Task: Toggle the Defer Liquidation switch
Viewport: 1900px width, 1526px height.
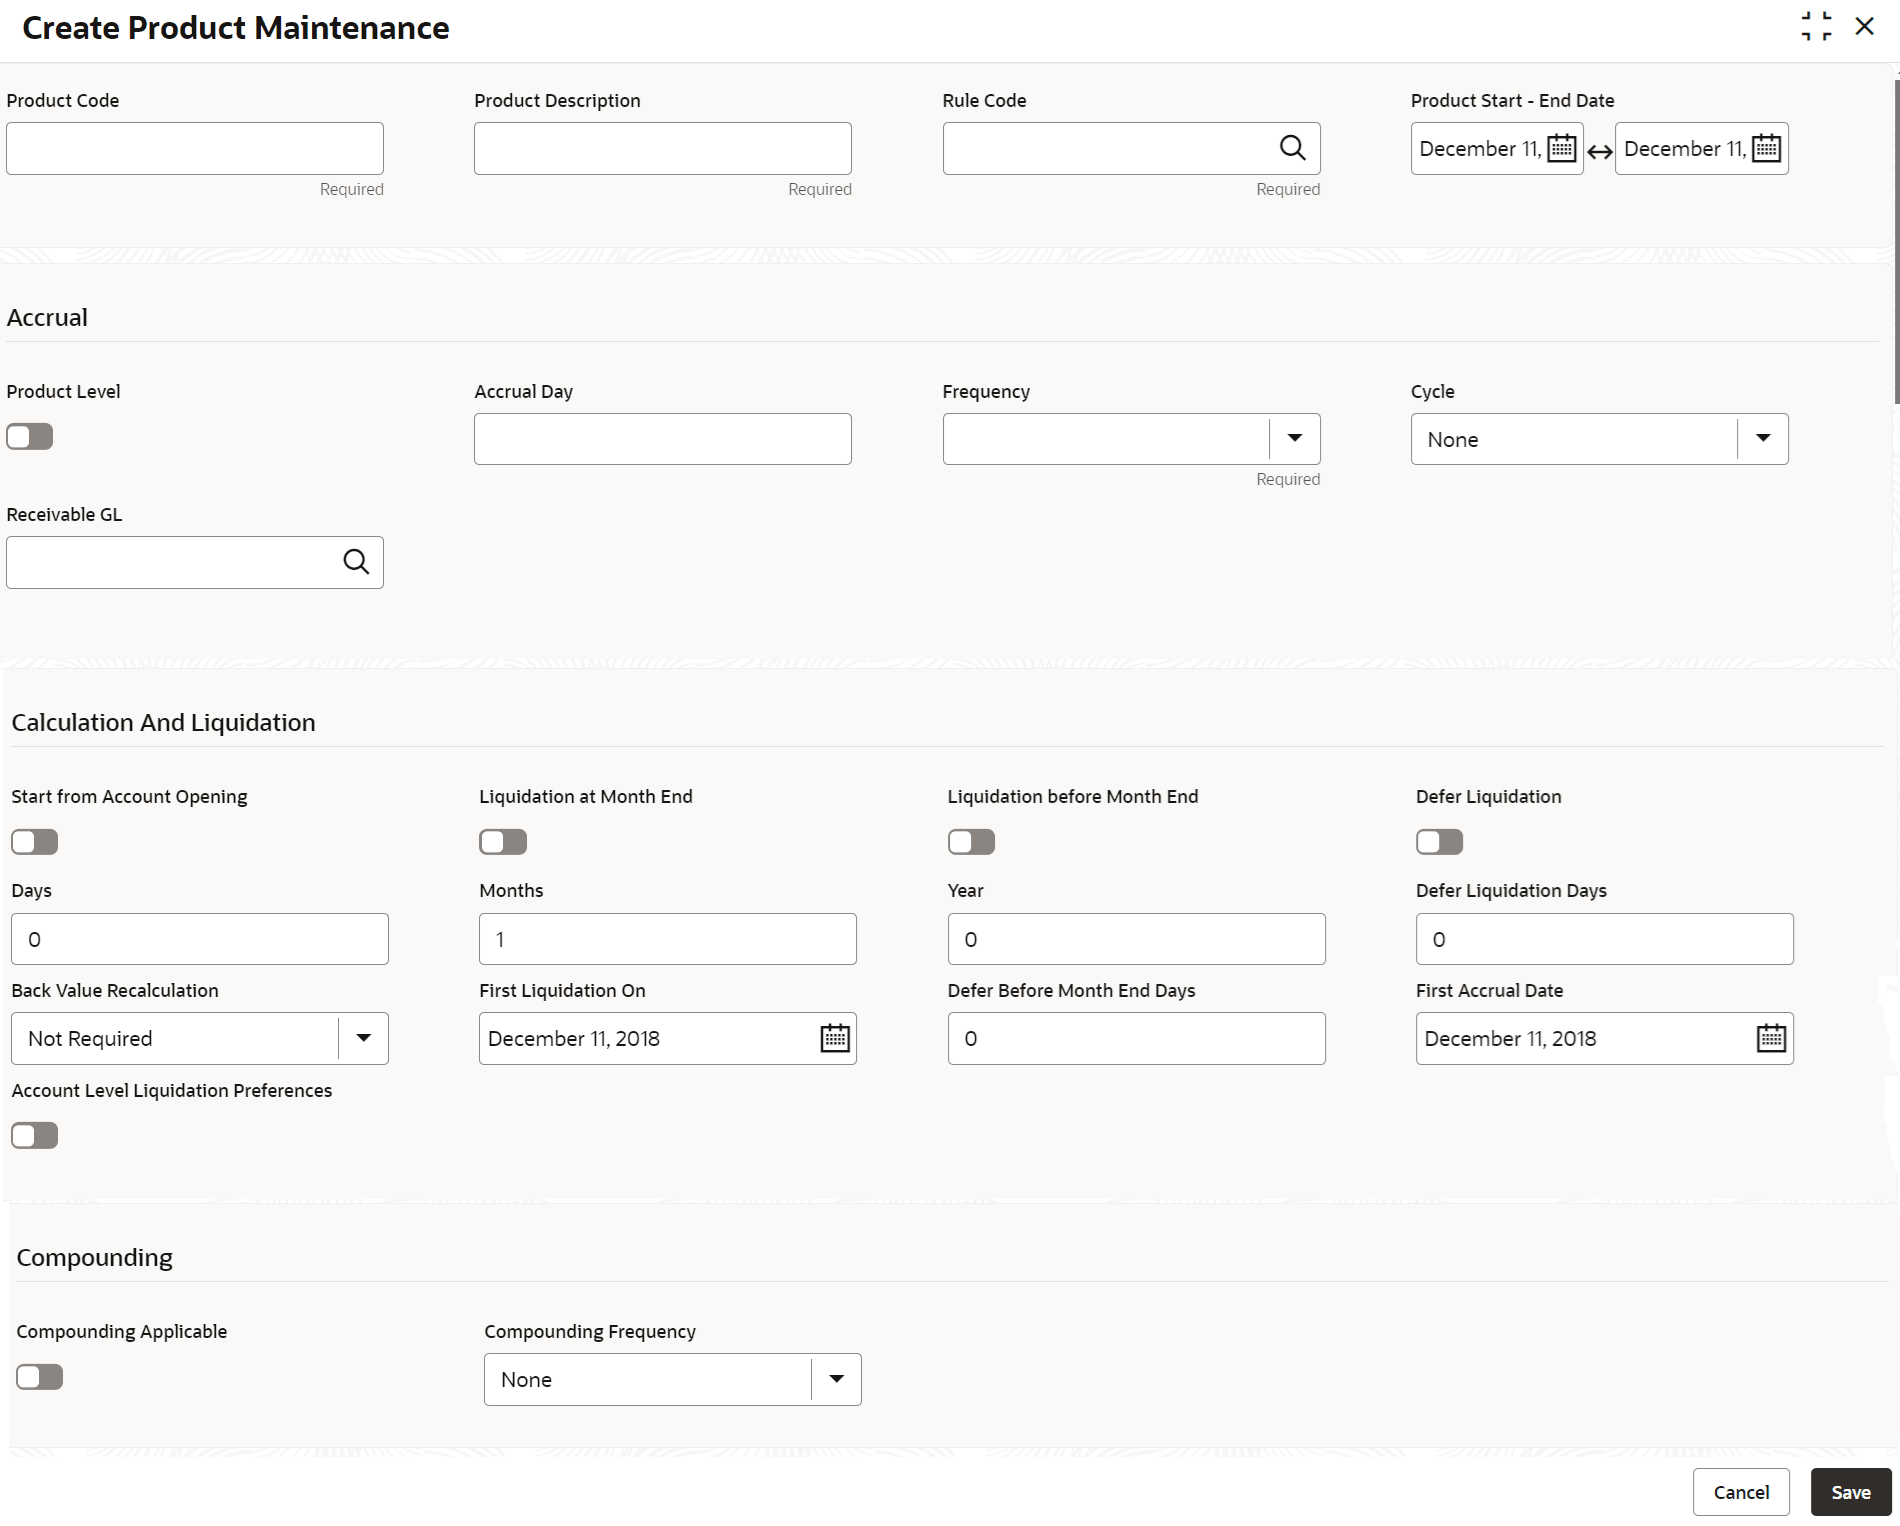Action: 1439,842
